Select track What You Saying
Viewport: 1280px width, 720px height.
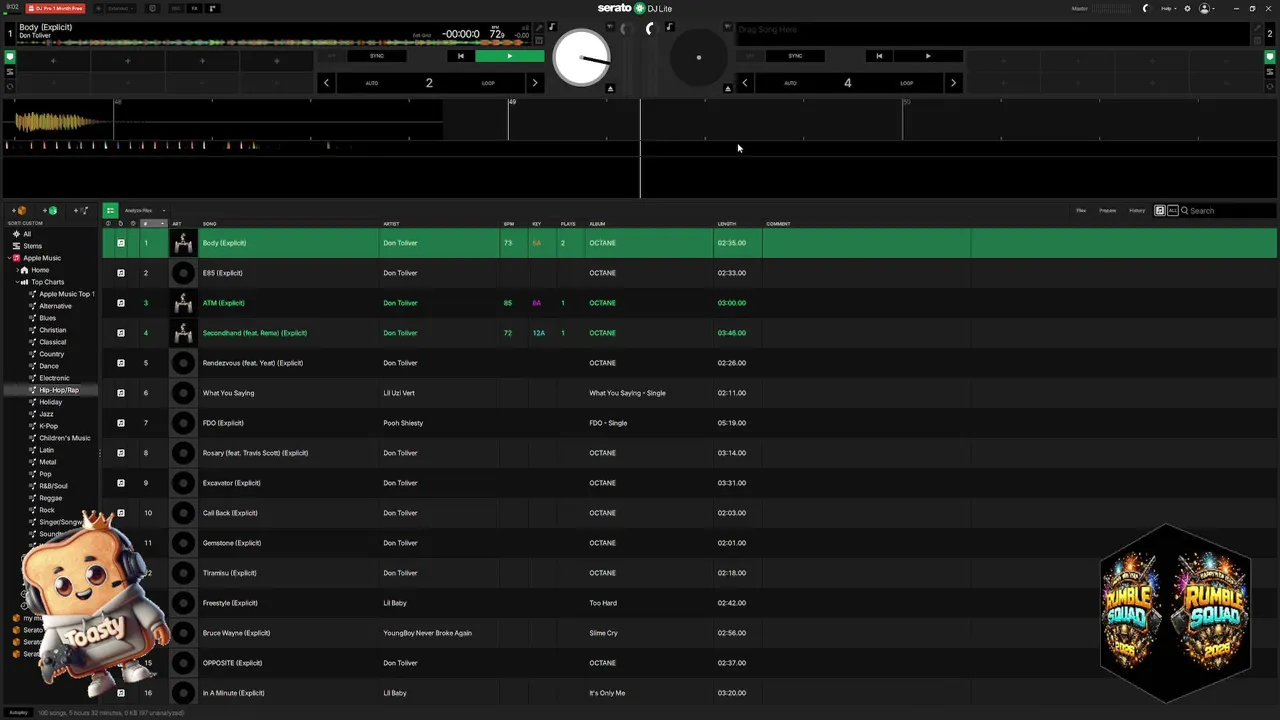228,393
